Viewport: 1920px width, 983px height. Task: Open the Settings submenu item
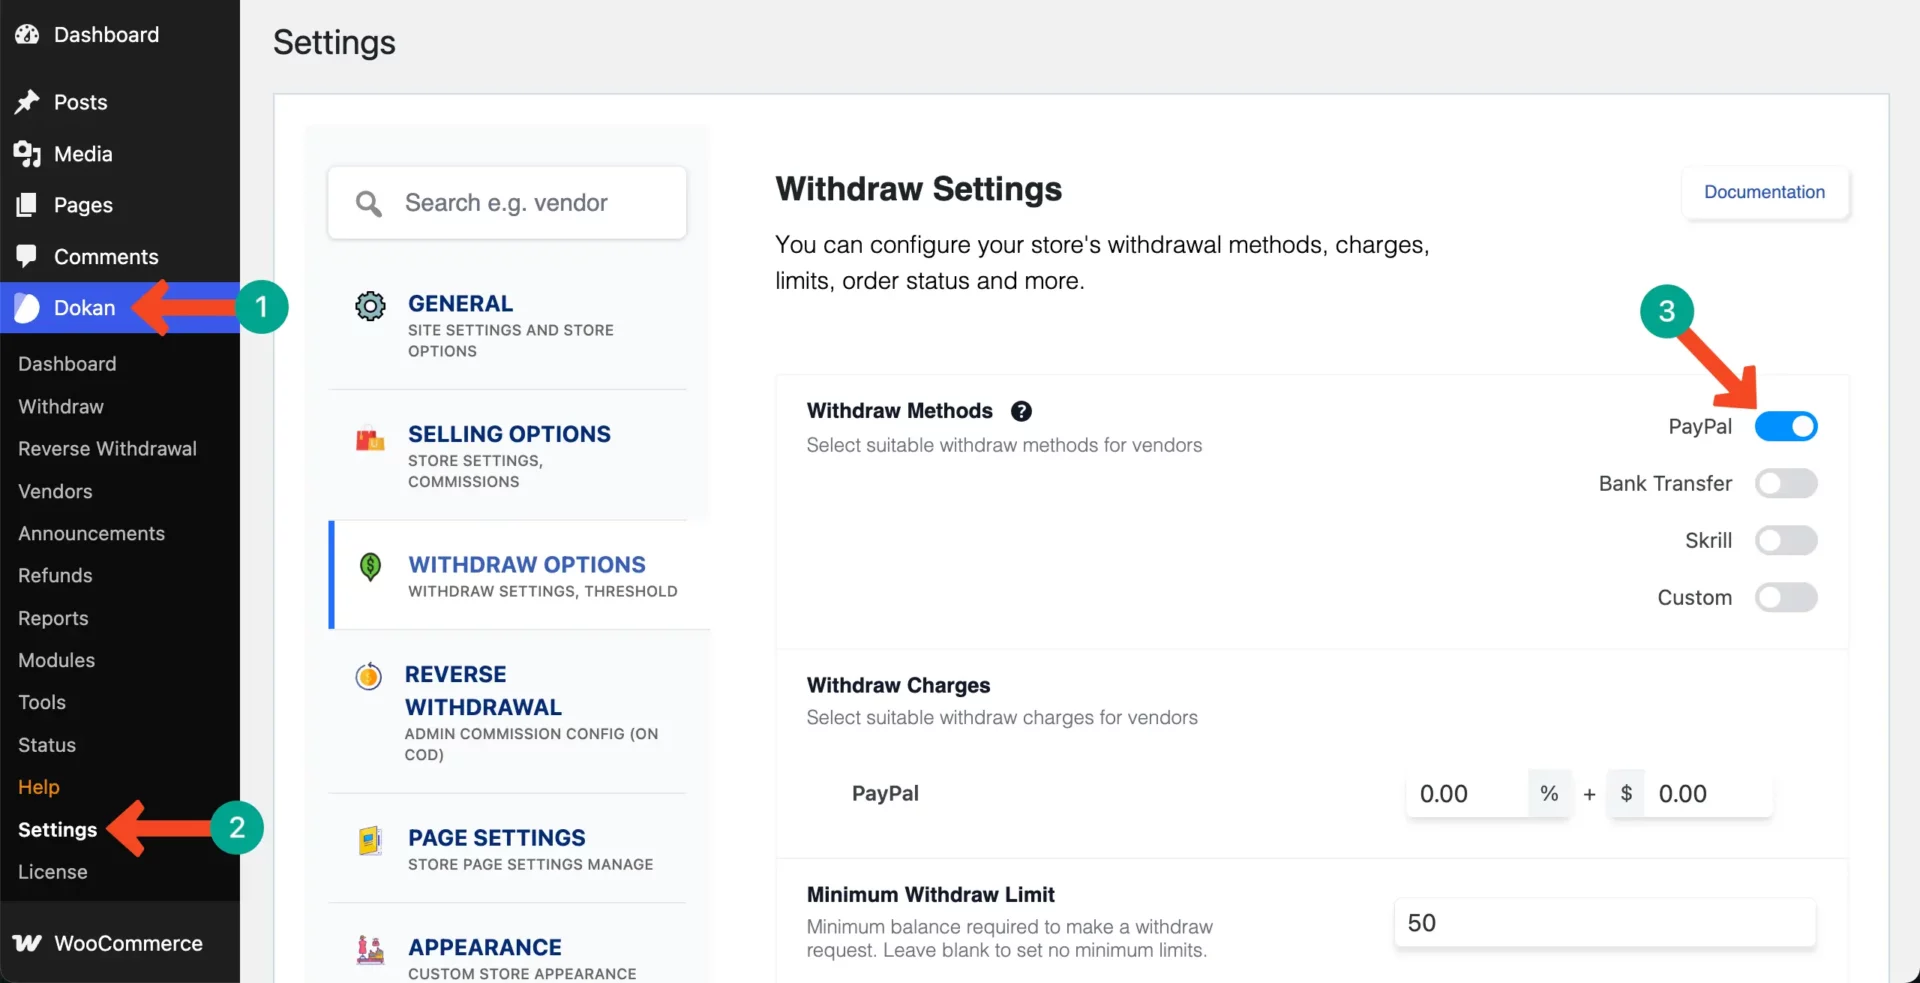pos(57,830)
